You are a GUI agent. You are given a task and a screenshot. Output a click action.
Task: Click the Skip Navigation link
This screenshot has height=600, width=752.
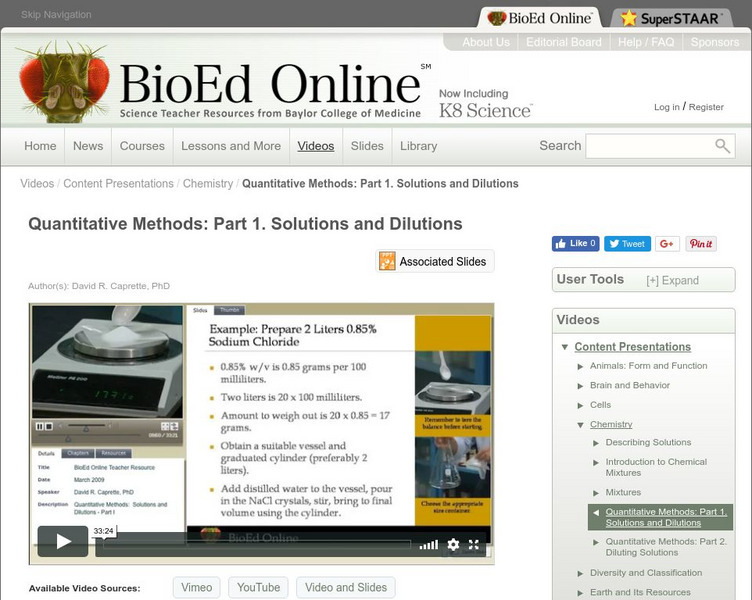[x=56, y=15]
